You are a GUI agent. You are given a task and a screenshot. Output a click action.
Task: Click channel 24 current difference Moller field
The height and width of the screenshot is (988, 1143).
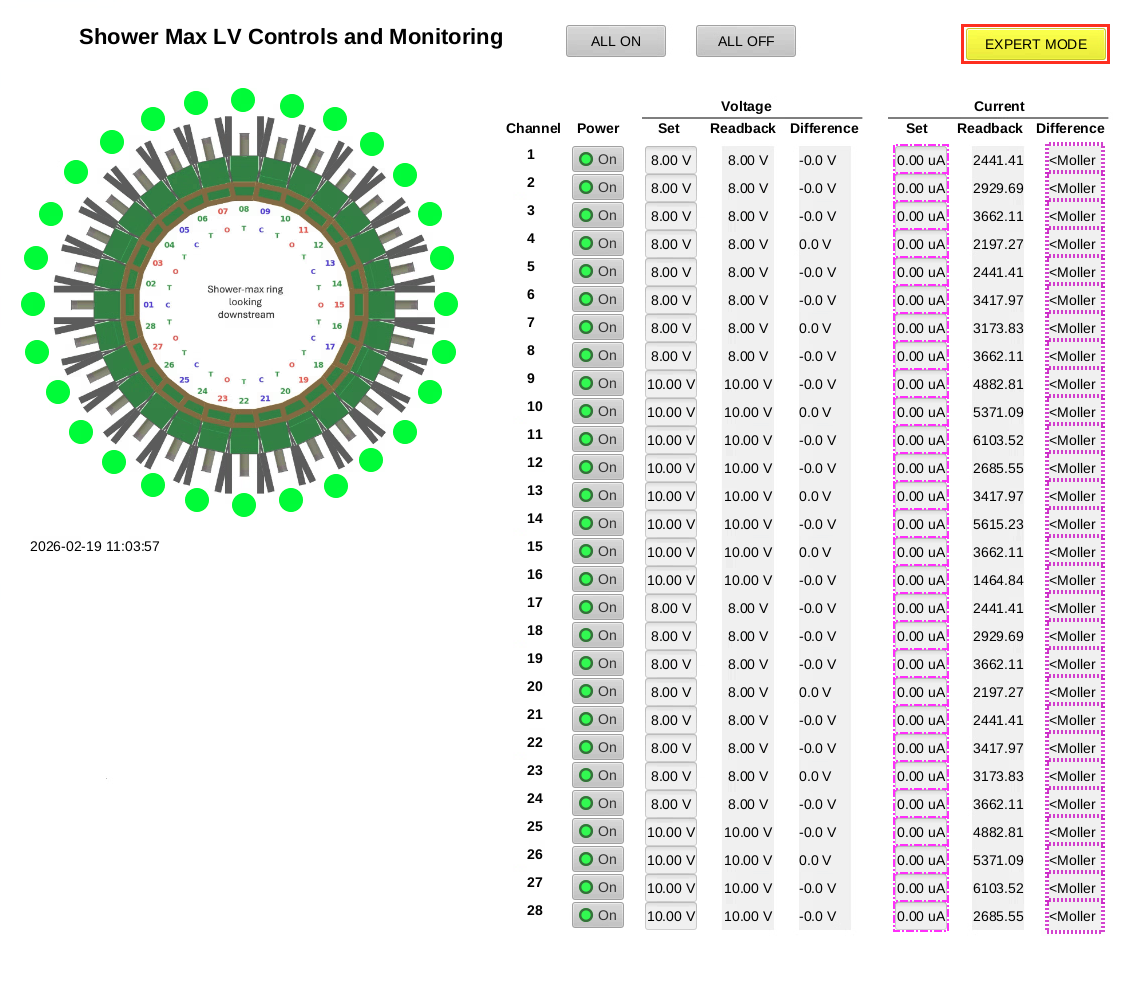(1075, 803)
